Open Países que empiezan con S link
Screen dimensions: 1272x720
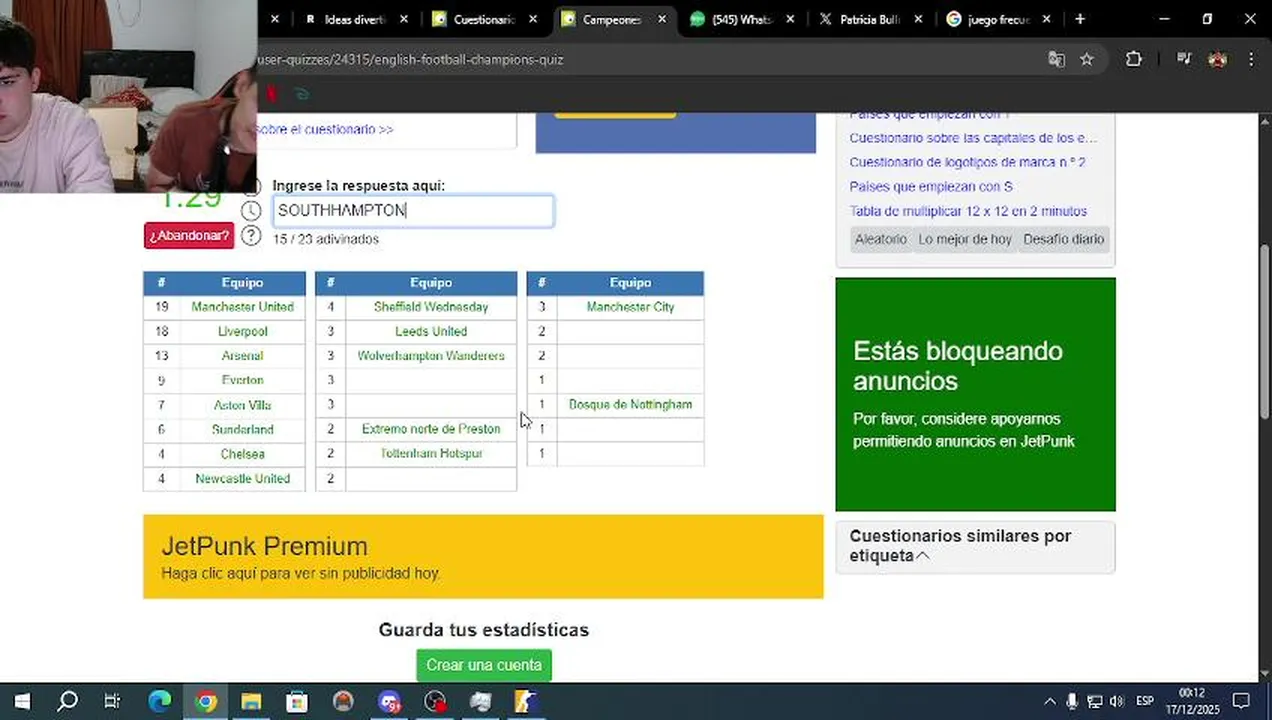tap(931, 186)
